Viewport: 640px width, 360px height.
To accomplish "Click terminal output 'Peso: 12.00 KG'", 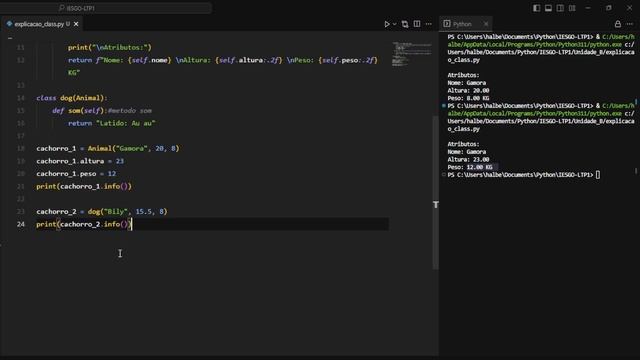I will point(470,167).
